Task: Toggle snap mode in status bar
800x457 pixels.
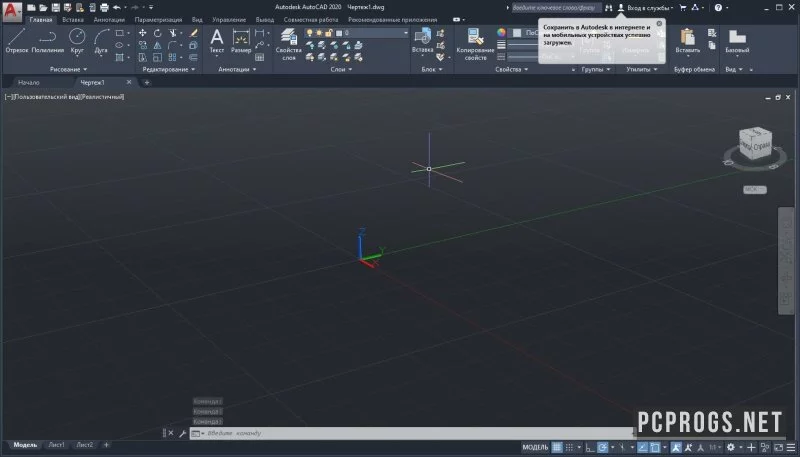Action: pos(569,447)
